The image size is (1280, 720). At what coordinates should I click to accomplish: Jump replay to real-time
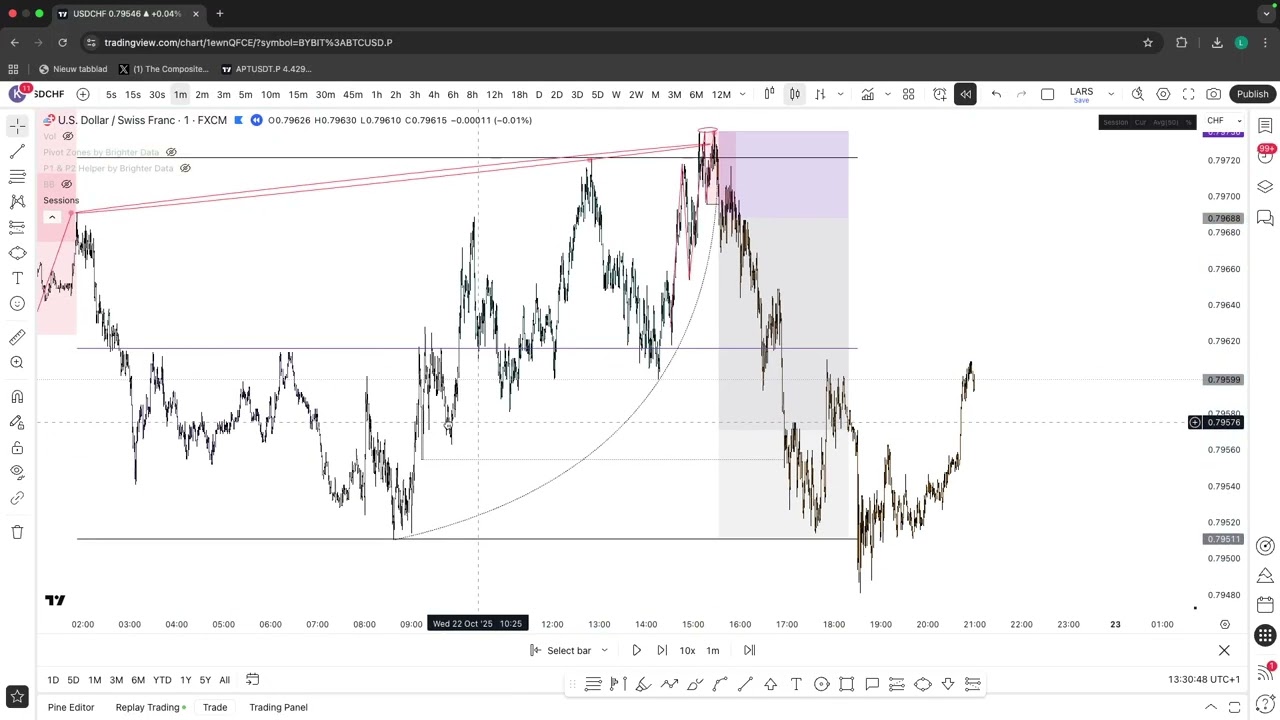(x=749, y=650)
